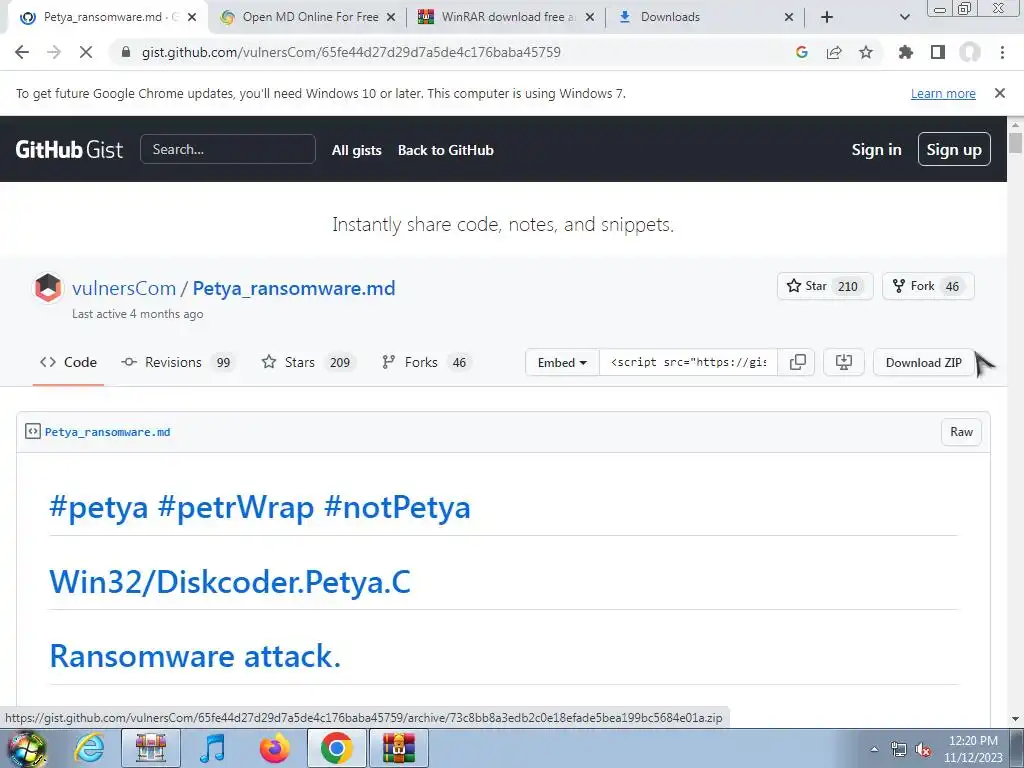Open the Stars tab

[308, 362]
